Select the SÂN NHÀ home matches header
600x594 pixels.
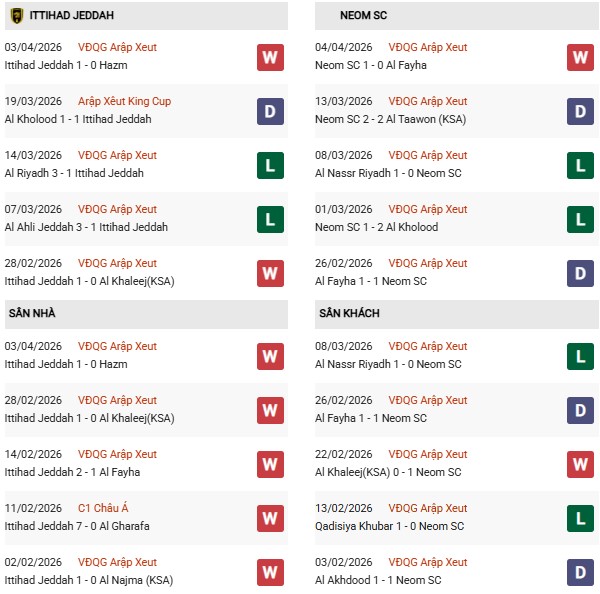coord(32,313)
